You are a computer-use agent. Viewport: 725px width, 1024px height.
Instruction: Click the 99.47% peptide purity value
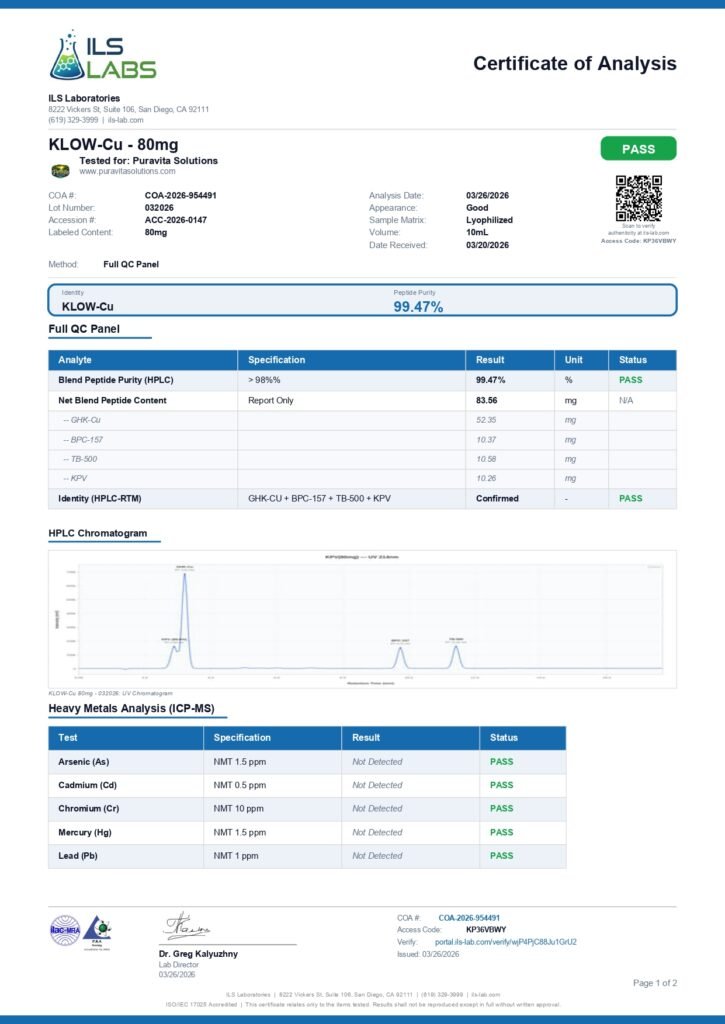418,306
